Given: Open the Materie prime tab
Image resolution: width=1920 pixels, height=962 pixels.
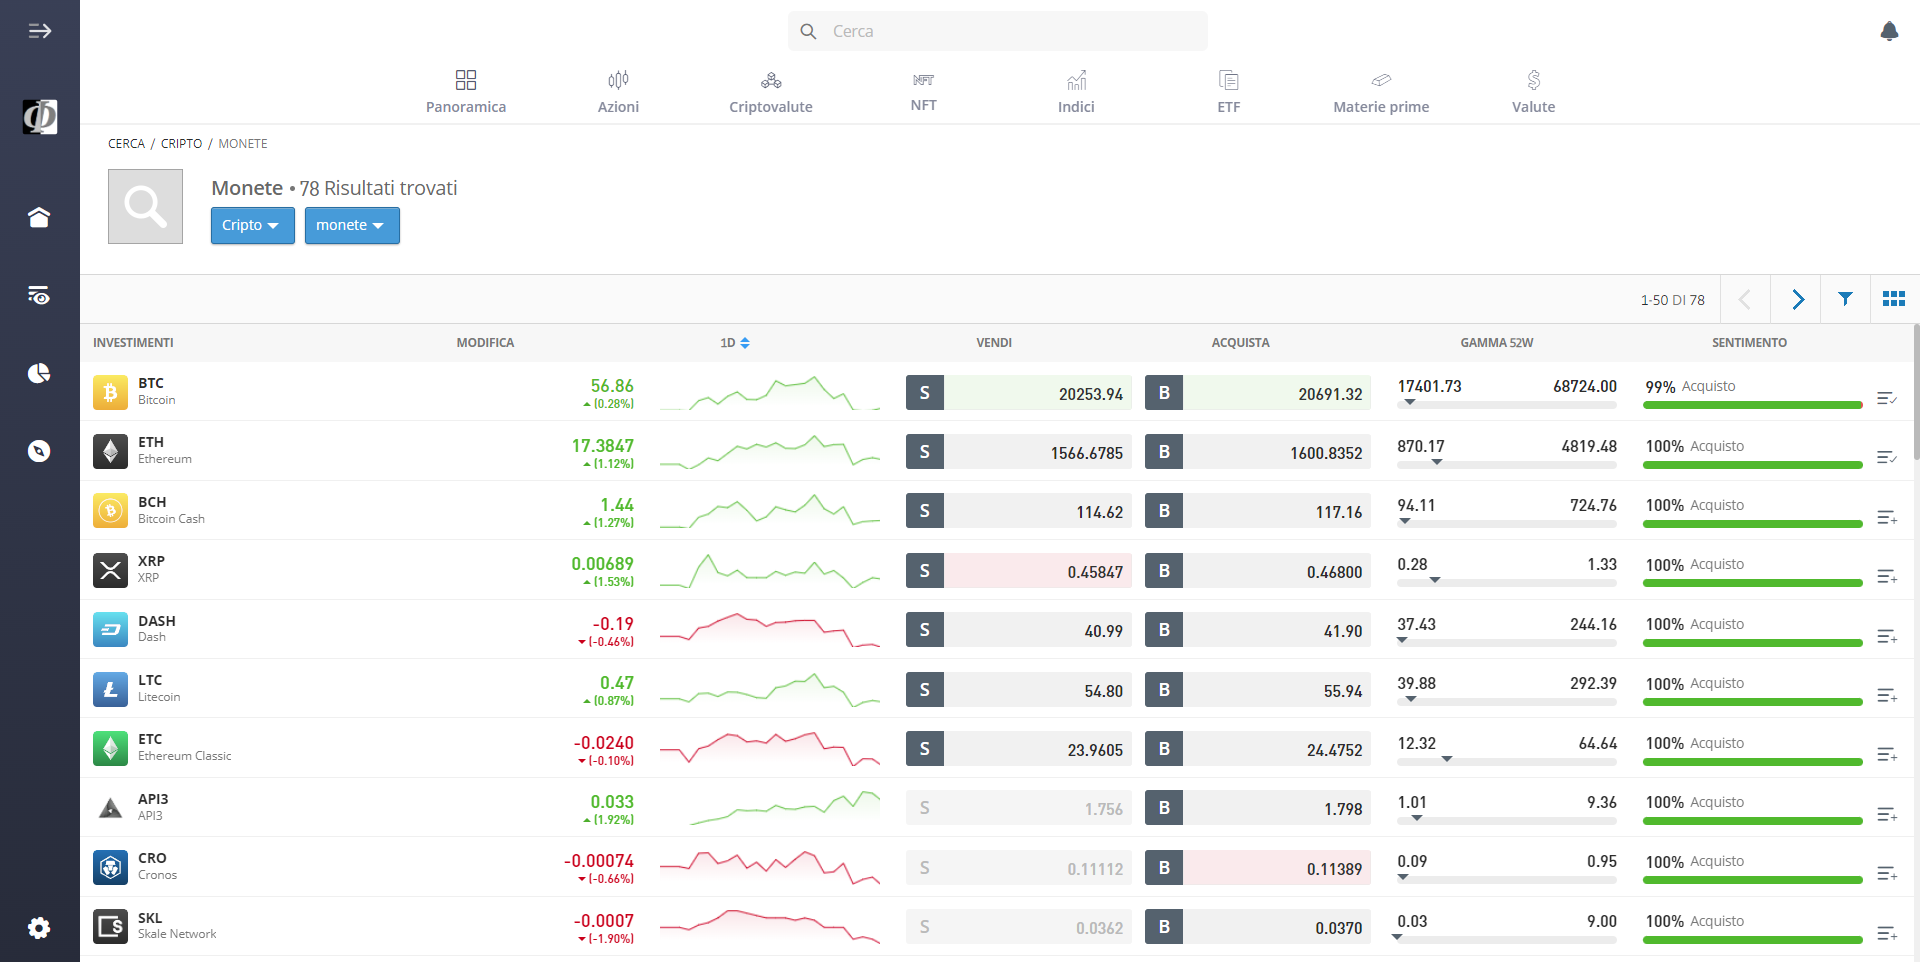Looking at the screenshot, I should click(1381, 92).
